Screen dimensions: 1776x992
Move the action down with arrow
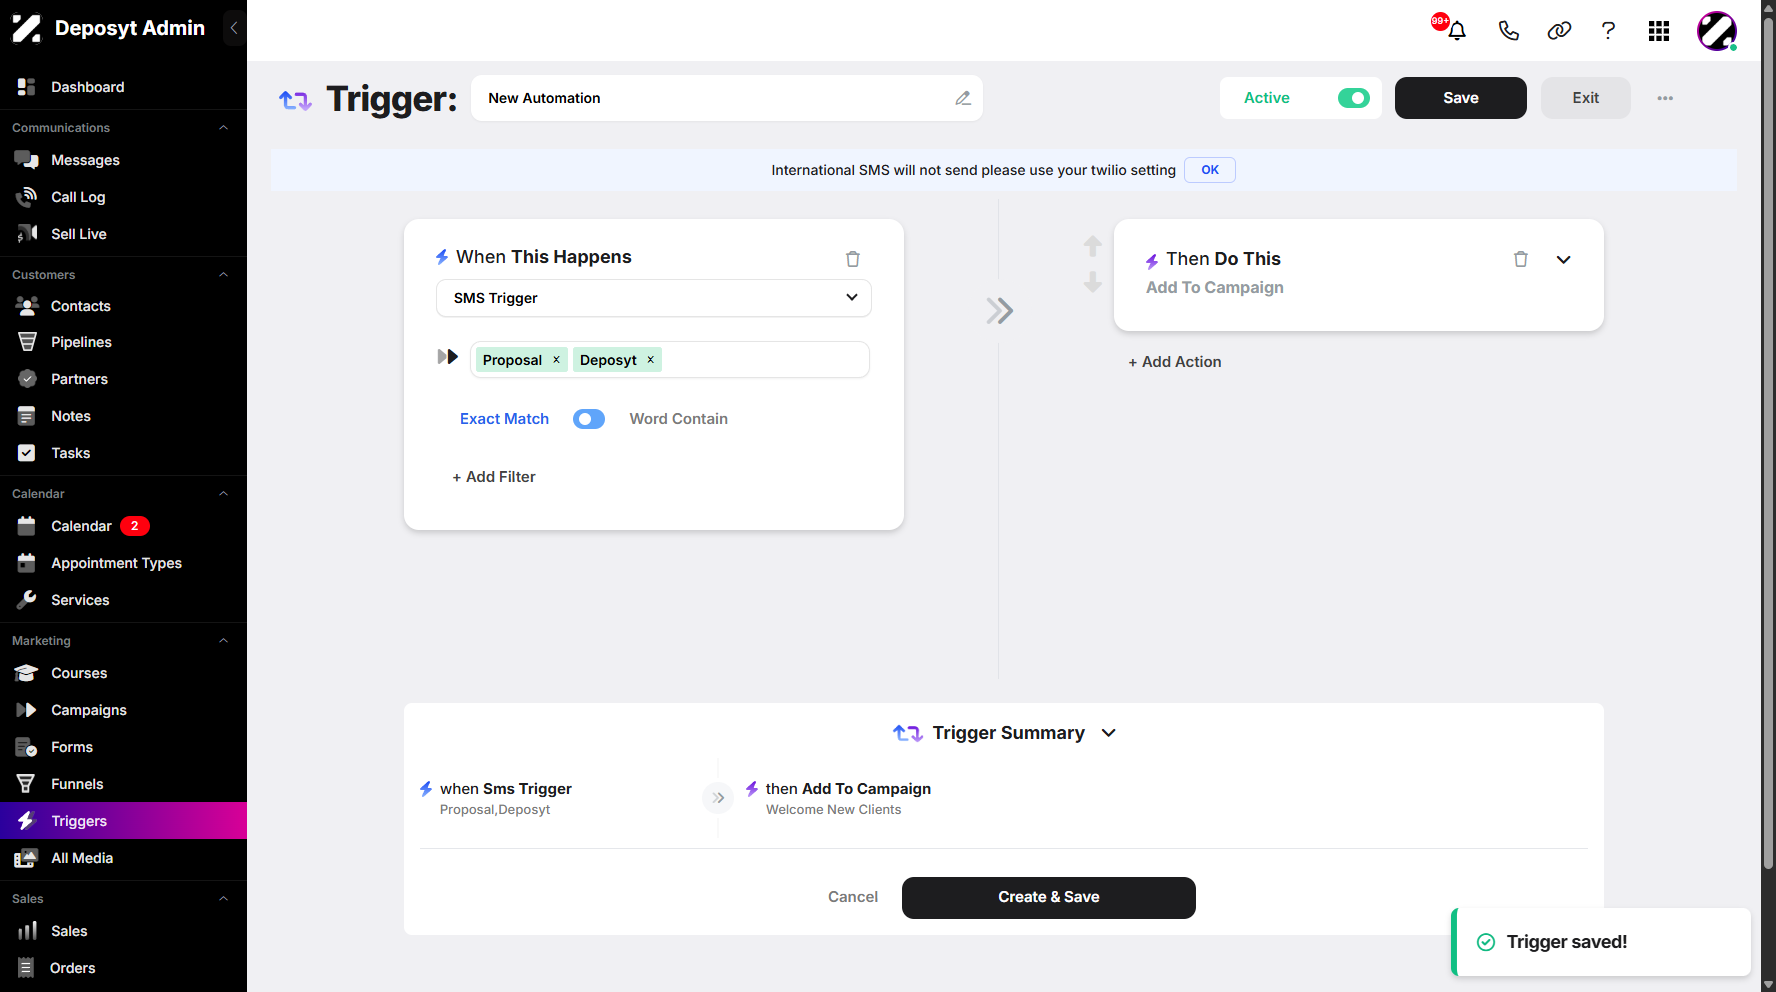click(x=1093, y=282)
